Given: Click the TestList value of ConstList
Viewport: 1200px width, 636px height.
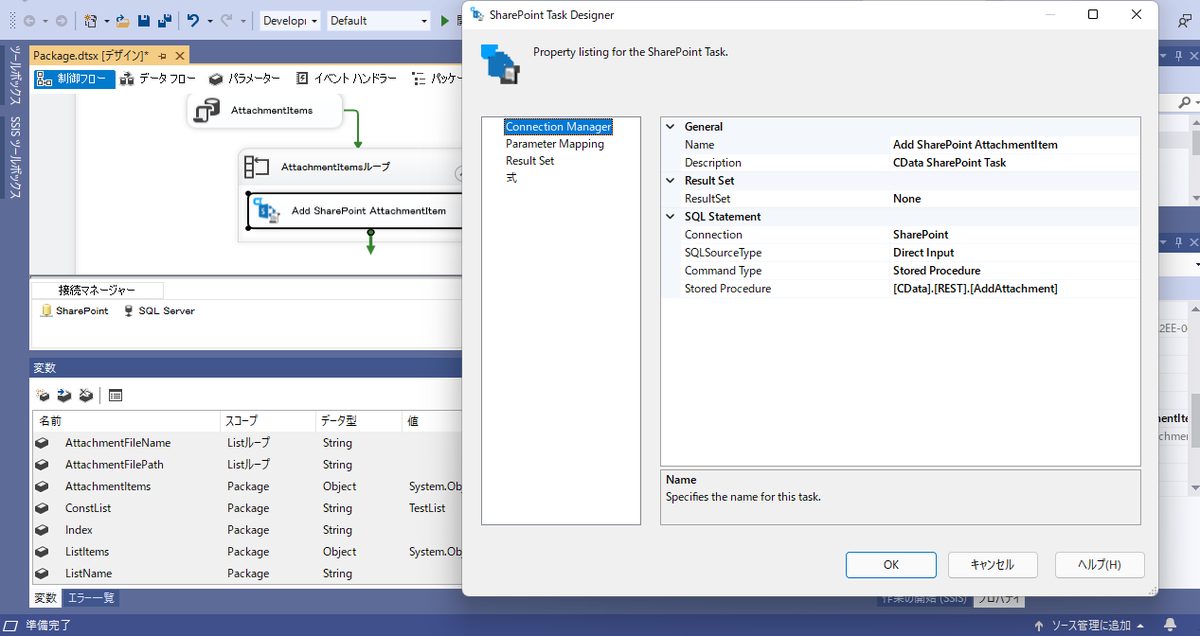Looking at the screenshot, I should [x=427, y=508].
